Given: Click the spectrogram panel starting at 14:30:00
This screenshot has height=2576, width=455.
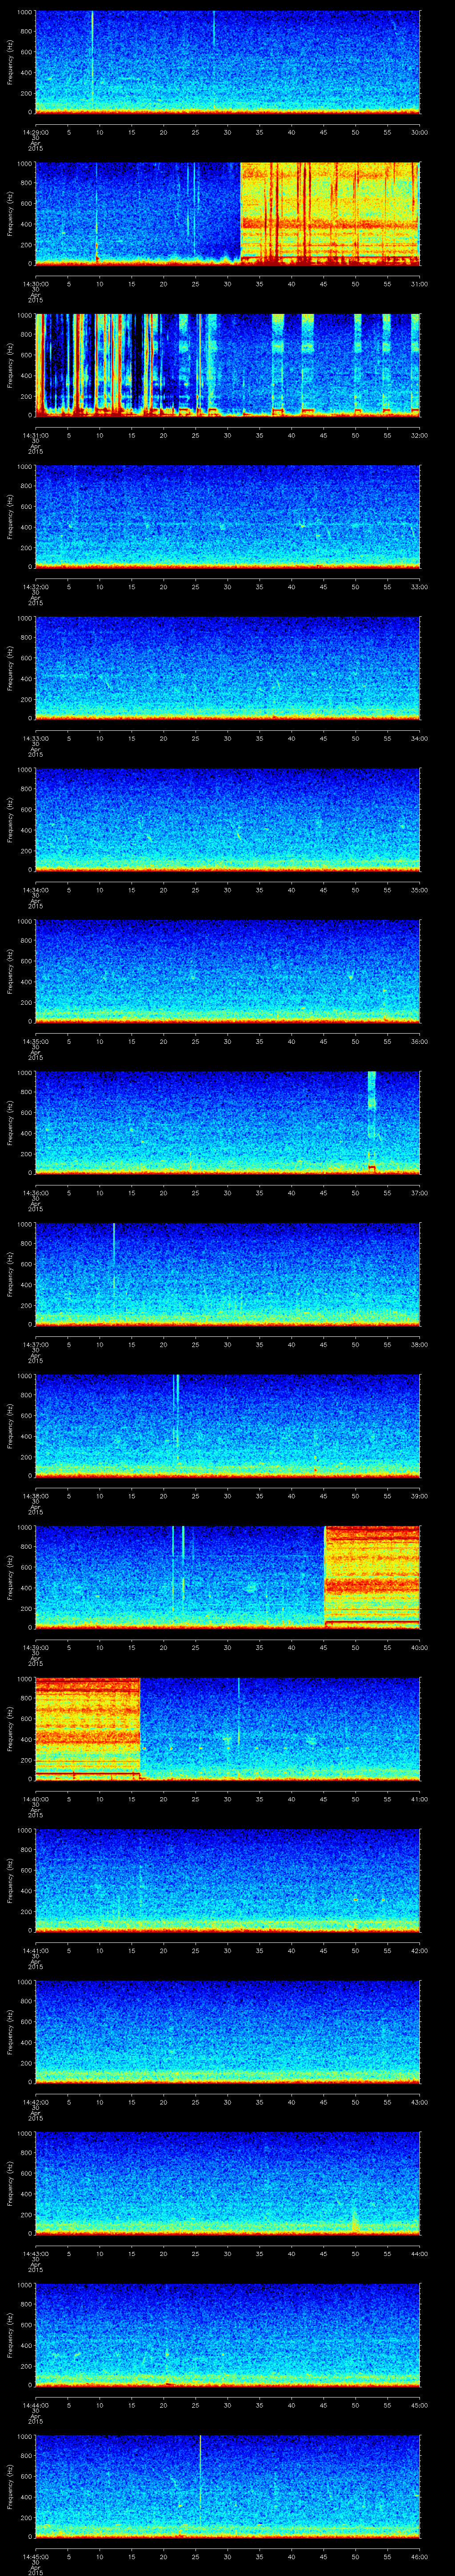Looking at the screenshot, I should [228, 213].
